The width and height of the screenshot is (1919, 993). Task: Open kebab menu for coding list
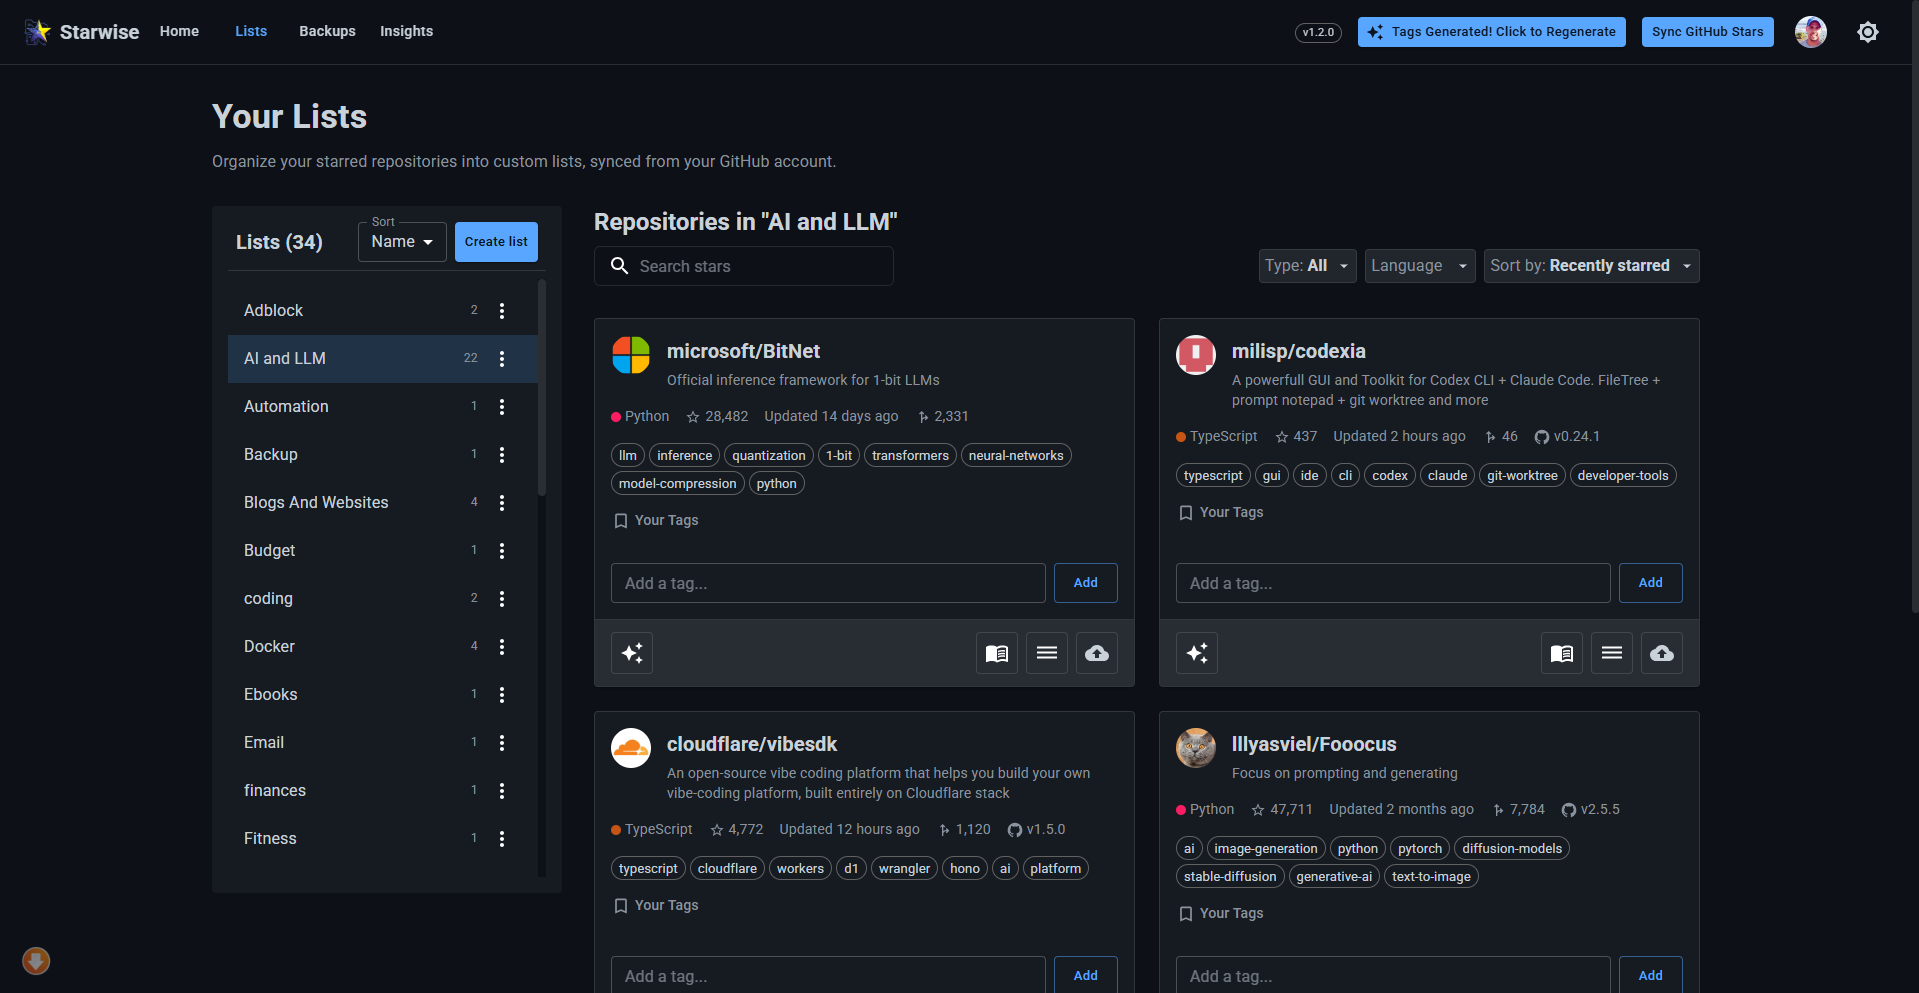[502, 599]
